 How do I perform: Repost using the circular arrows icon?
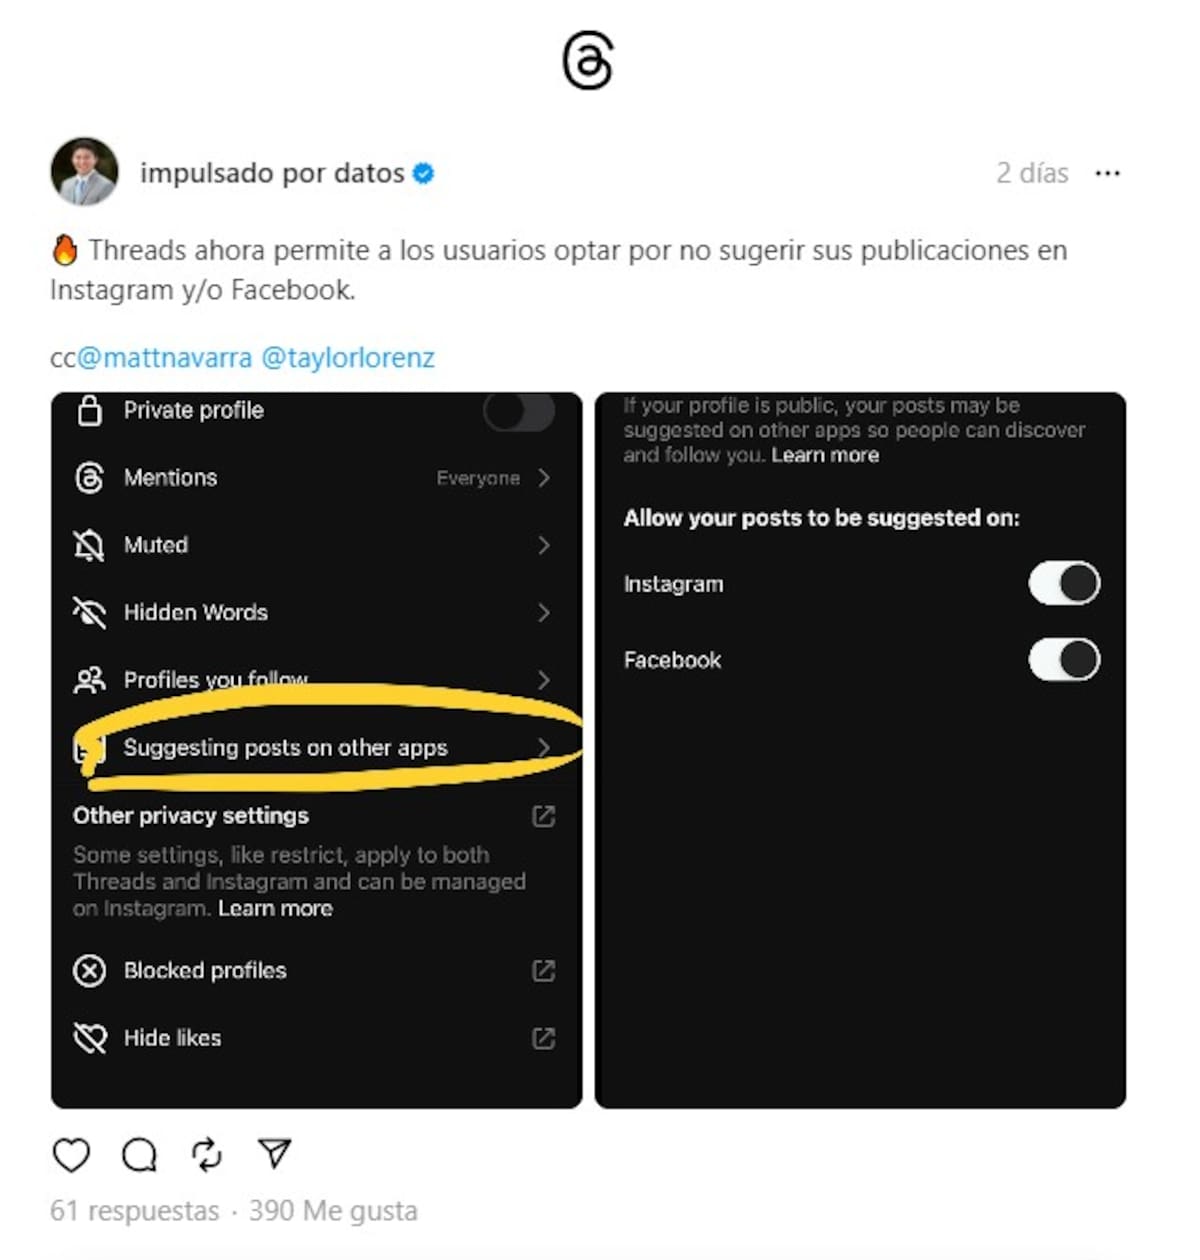[207, 1155]
